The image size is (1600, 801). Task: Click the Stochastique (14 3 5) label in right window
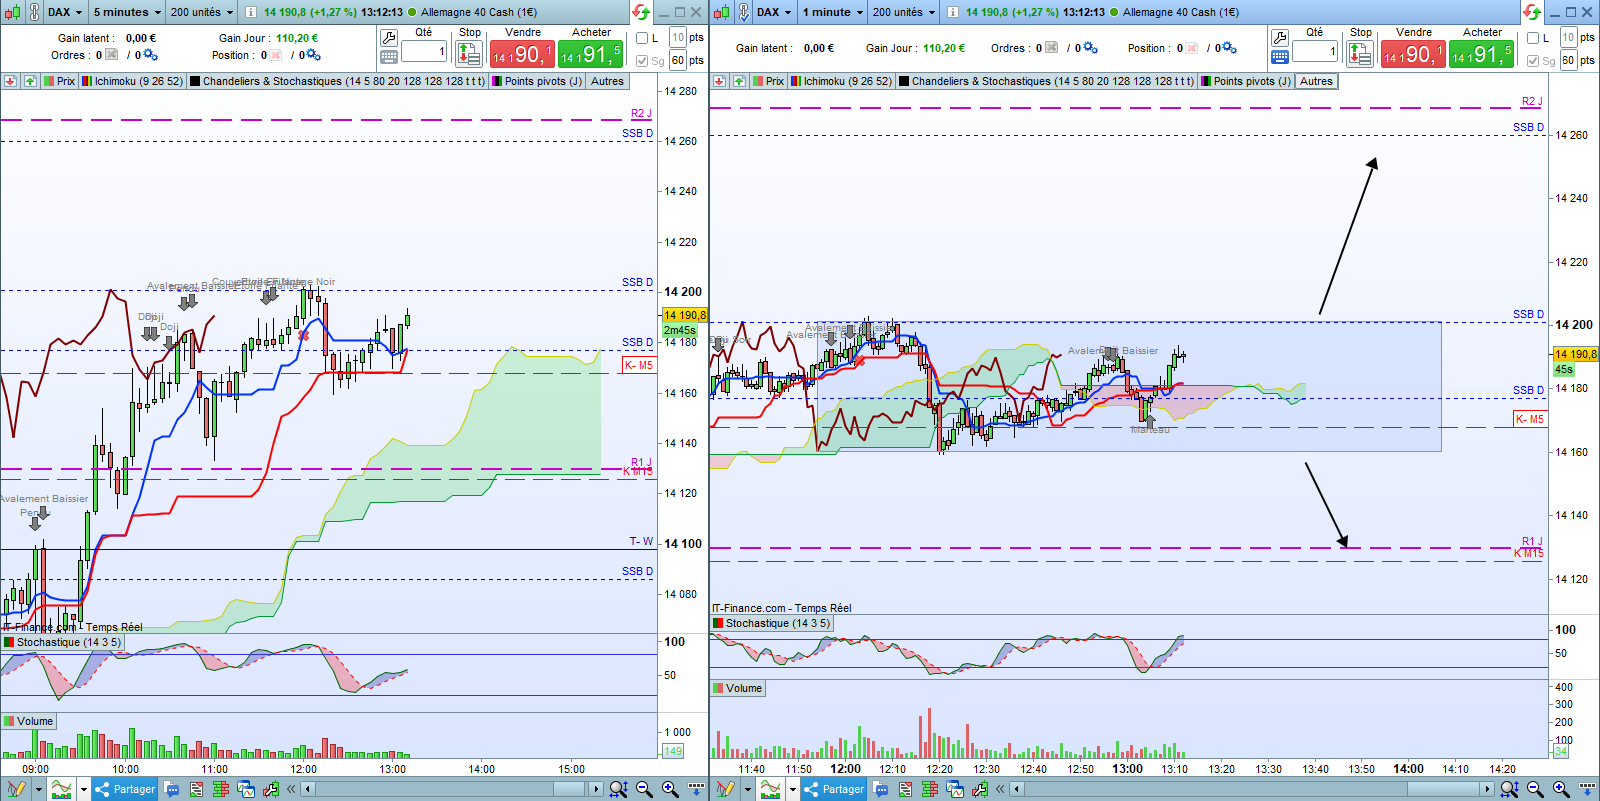click(x=771, y=623)
